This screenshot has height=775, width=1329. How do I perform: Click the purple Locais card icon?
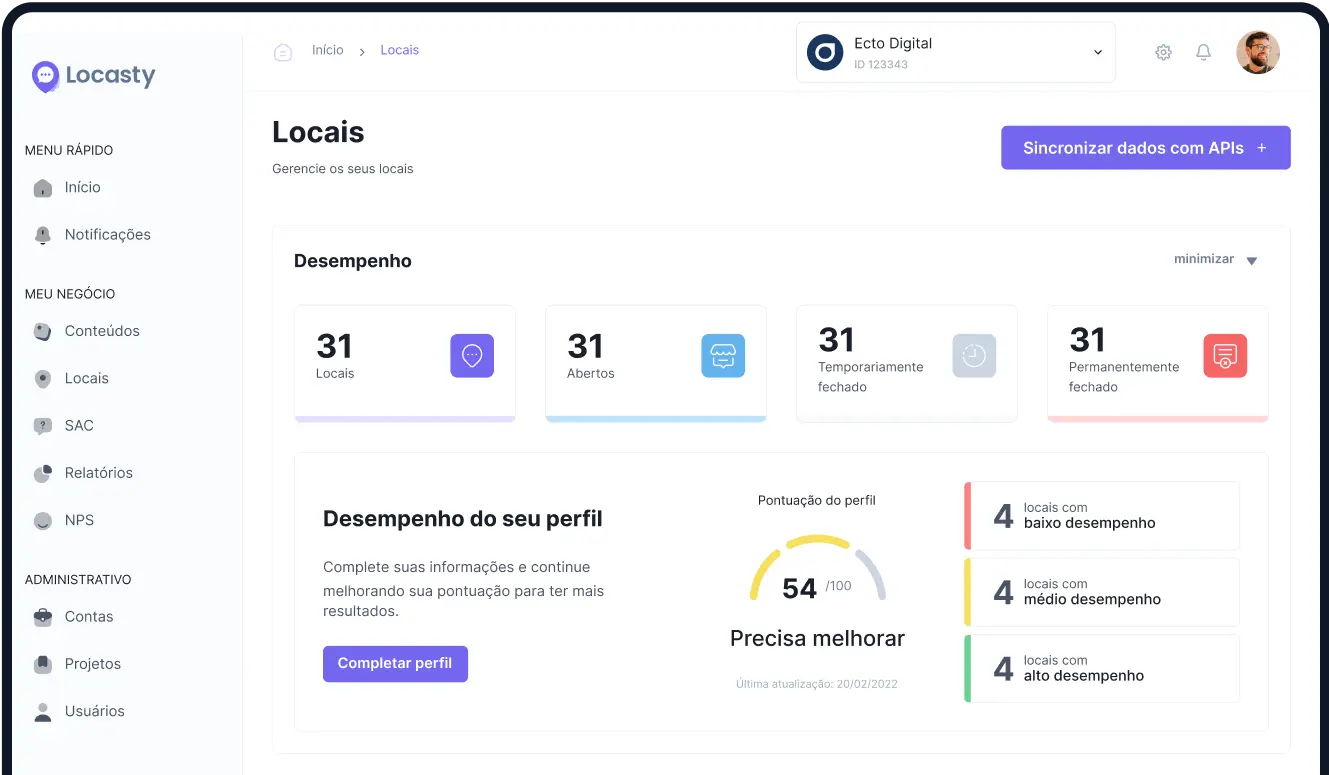point(472,356)
